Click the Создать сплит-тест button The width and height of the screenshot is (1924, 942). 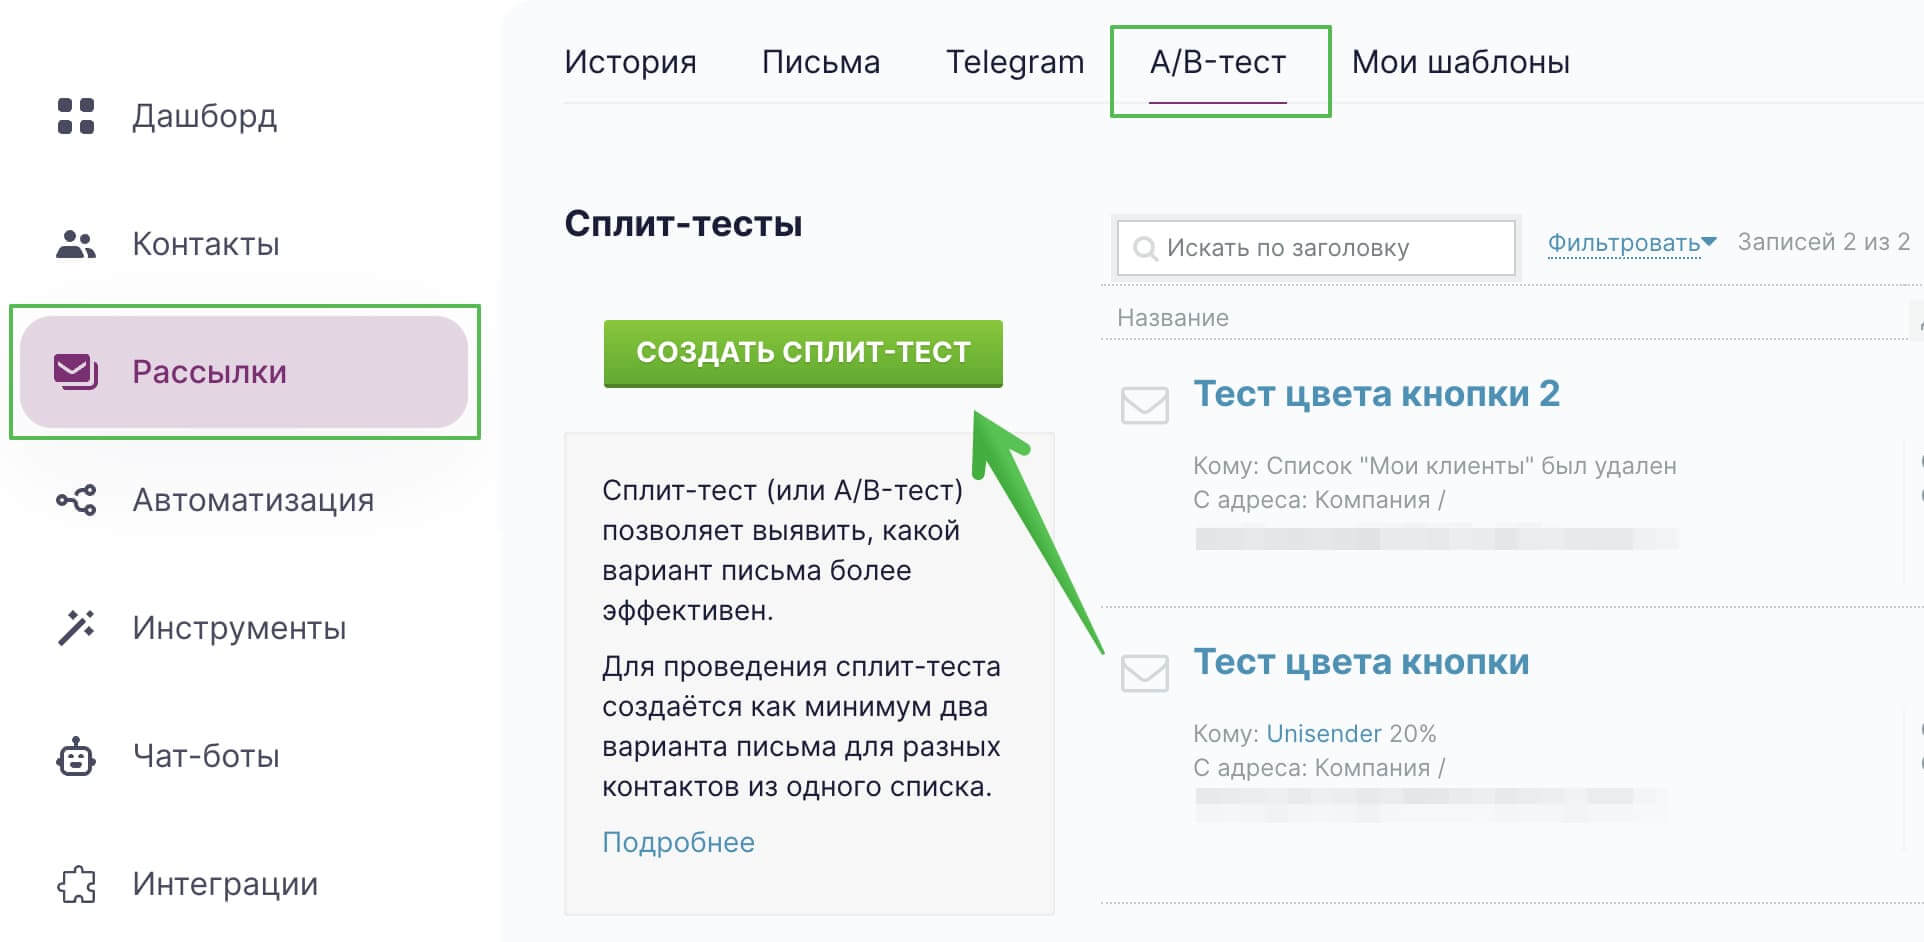coord(803,353)
